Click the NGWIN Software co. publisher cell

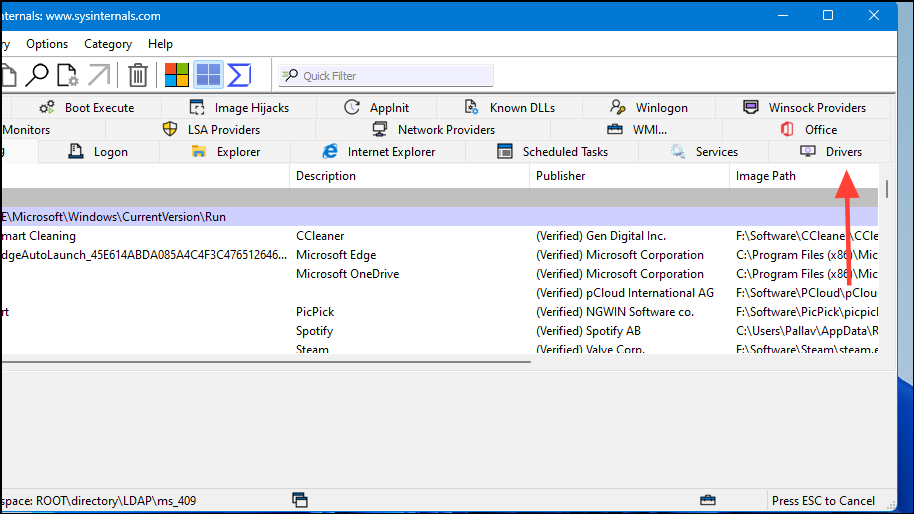615,312
